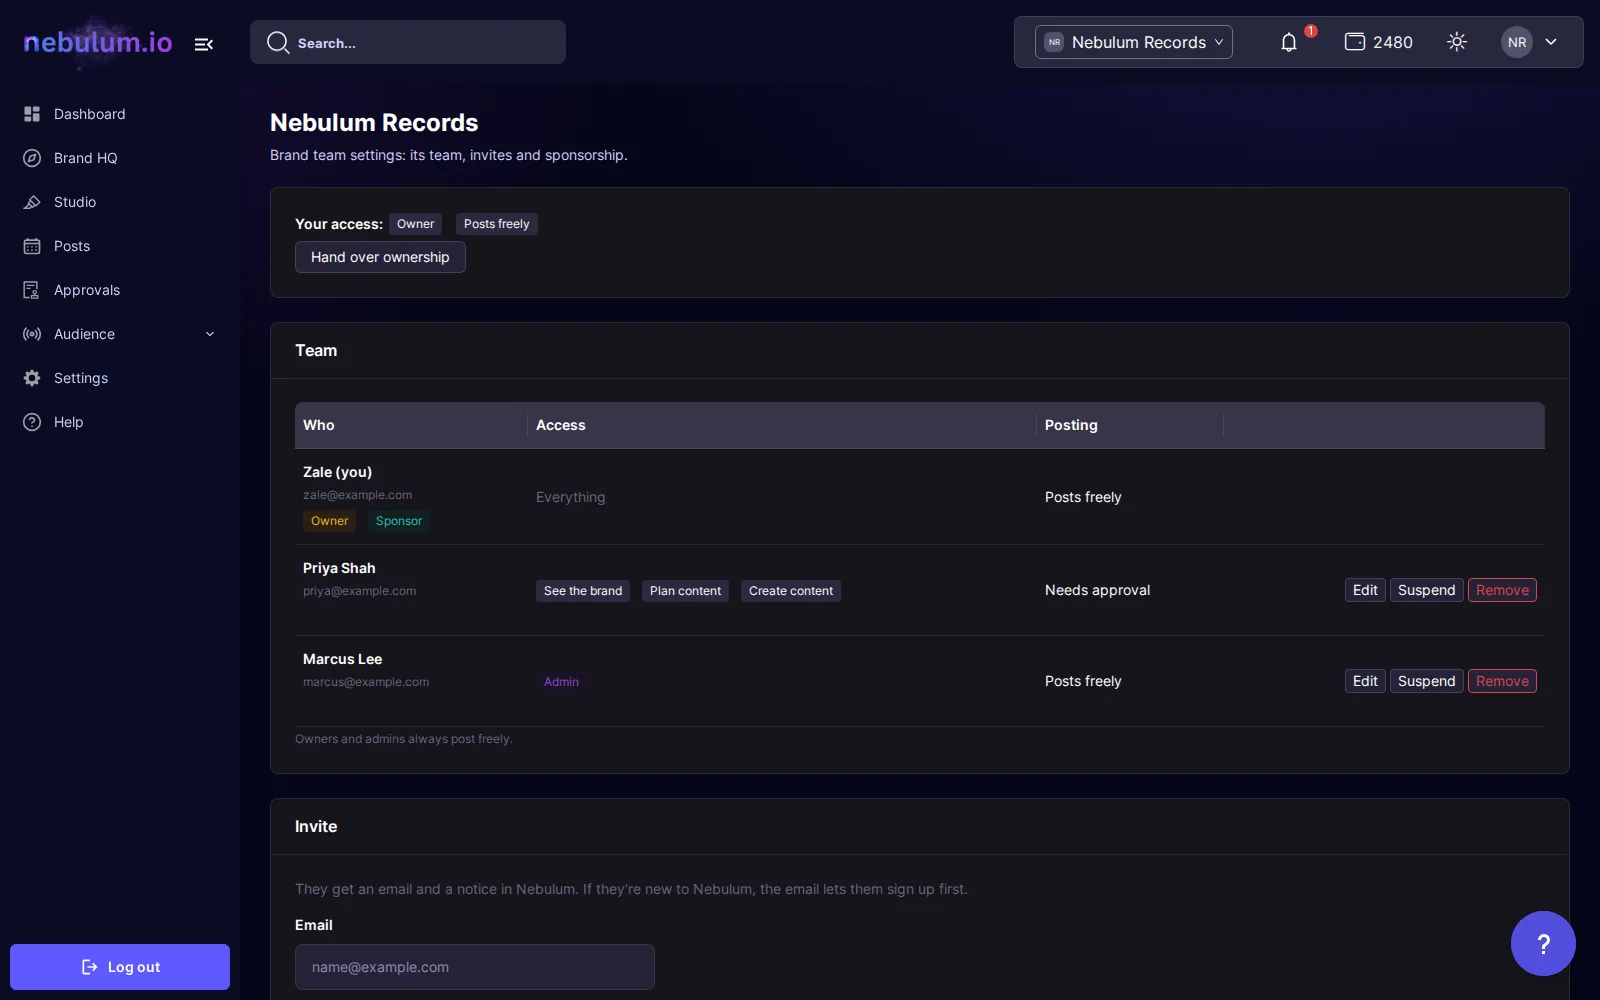
Task: Click the search magnifier icon
Action: pyautogui.click(x=278, y=42)
